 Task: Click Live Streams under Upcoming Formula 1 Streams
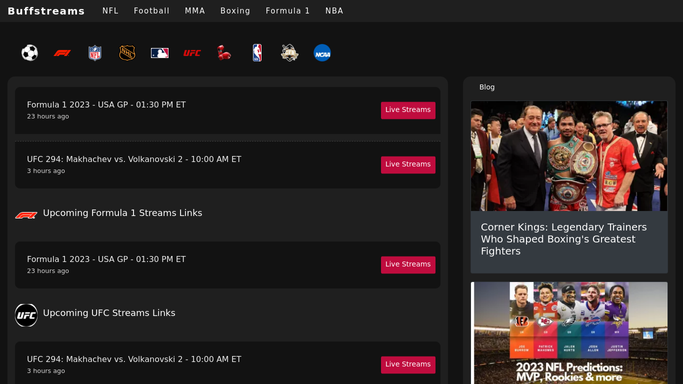click(408, 265)
